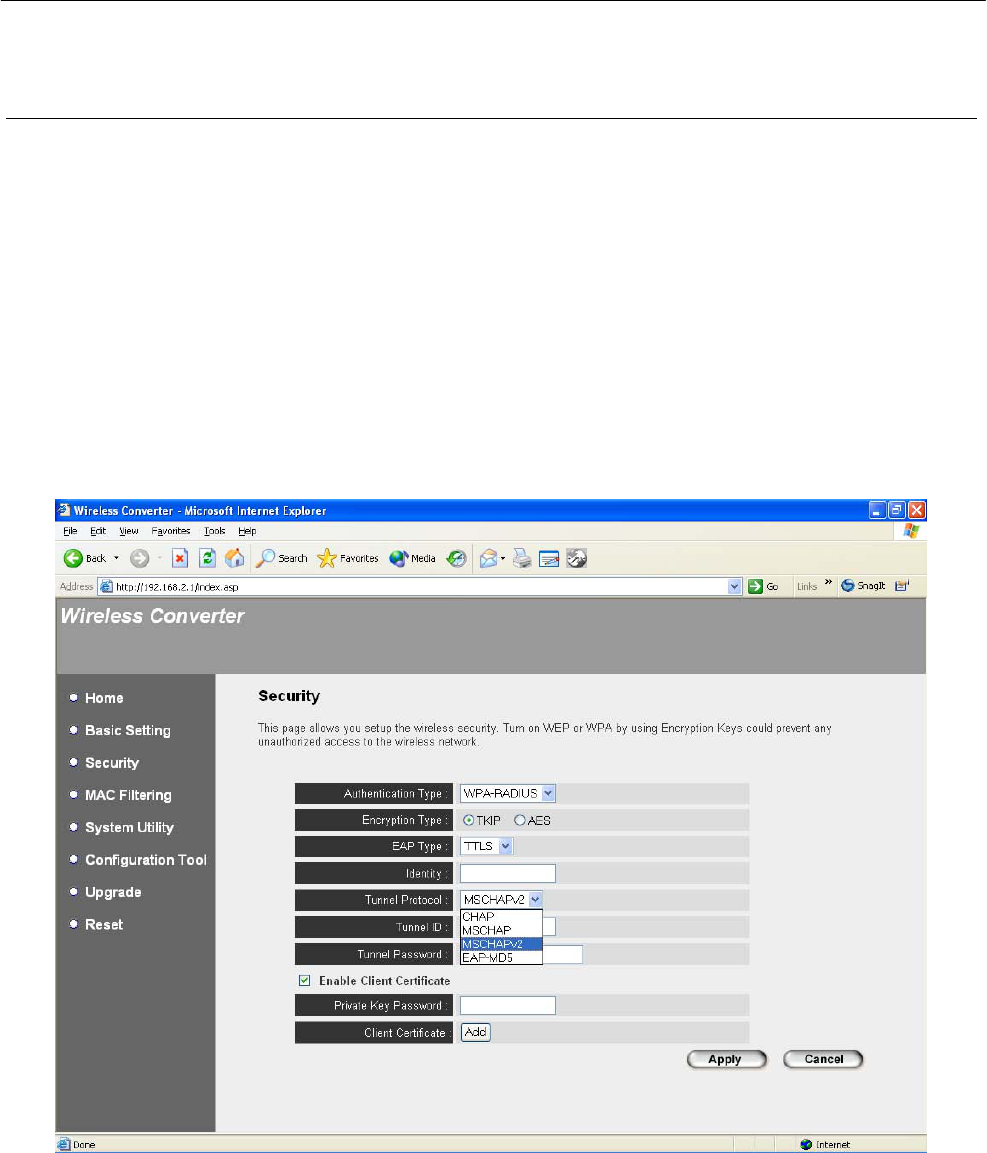Click the Internet zone globe in status bar

pyautogui.click(x=806, y=1144)
